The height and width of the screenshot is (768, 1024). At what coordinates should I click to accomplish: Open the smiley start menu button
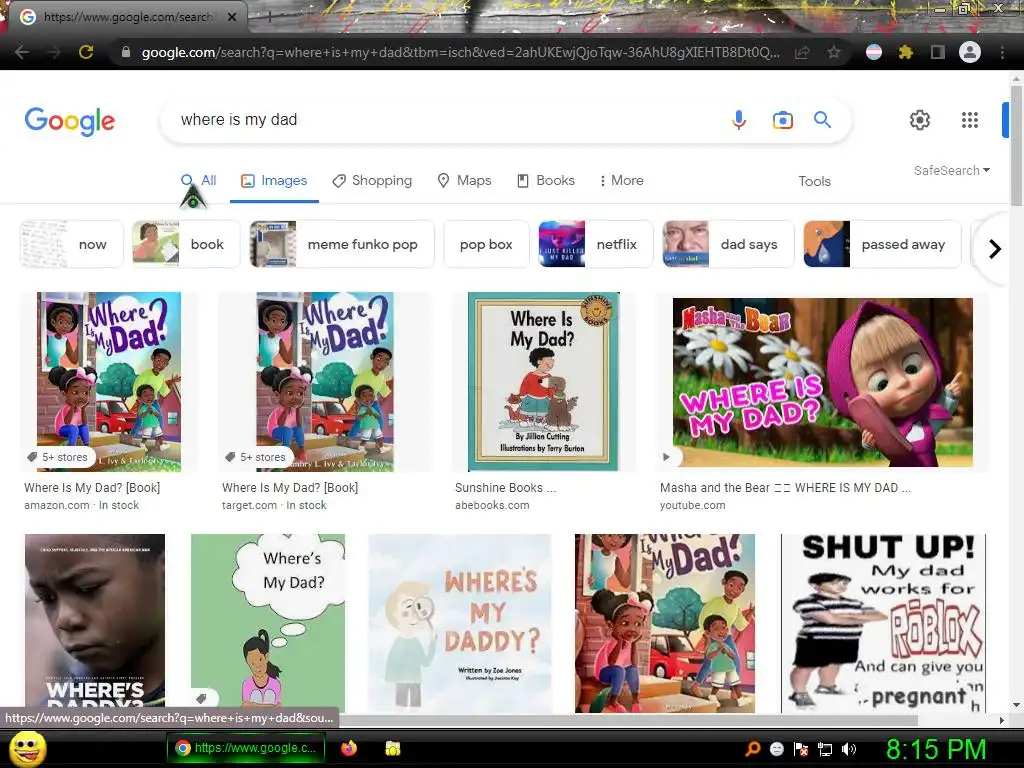pyautogui.click(x=27, y=749)
